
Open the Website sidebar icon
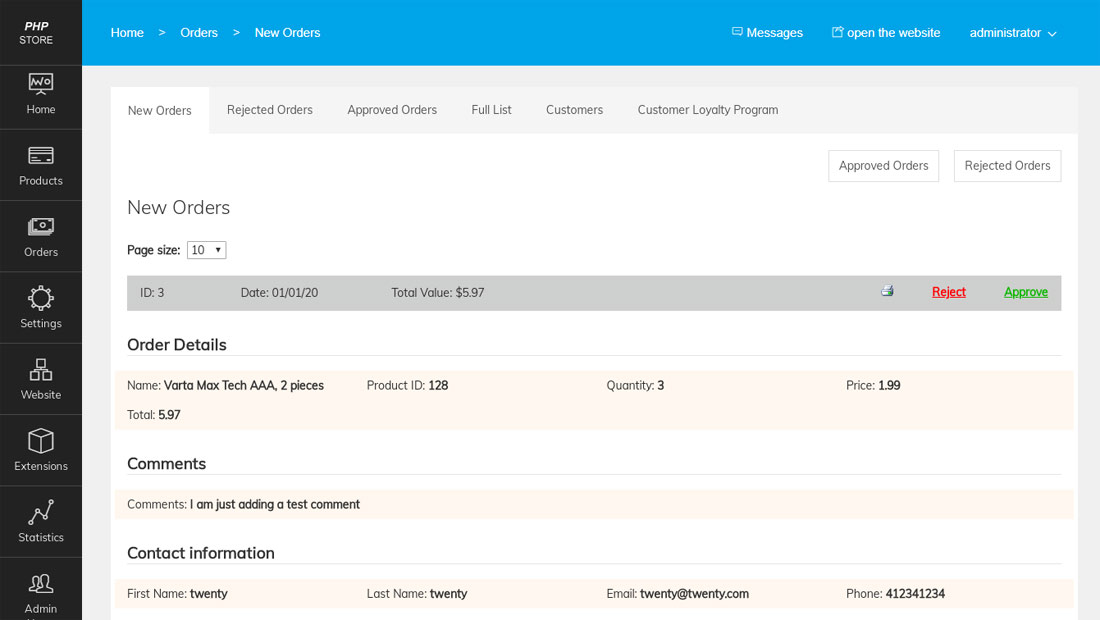(41, 370)
